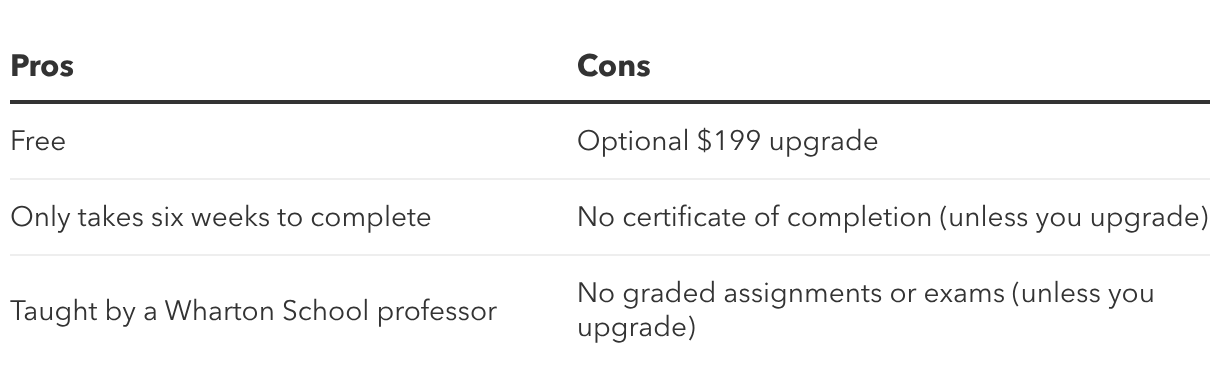Select Taught by a Wharton School professor
The height and width of the screenshot is (374, 1220).
[x=253, y=311]
